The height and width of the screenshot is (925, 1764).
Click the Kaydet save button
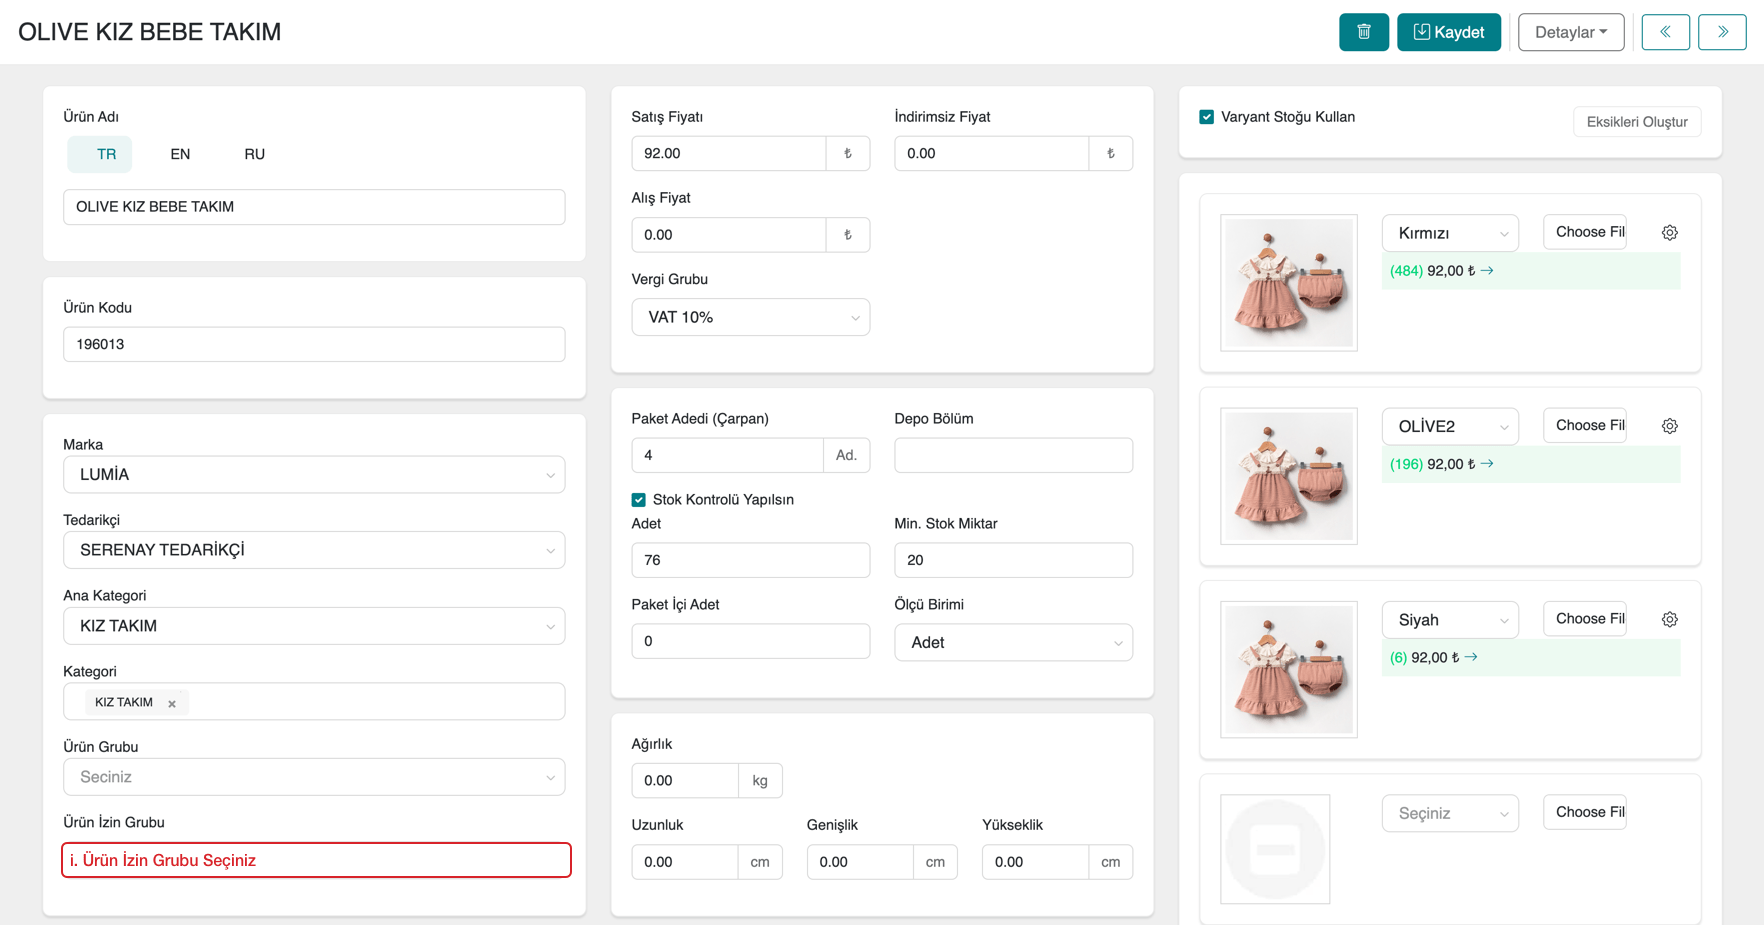tap(1448, 32)
